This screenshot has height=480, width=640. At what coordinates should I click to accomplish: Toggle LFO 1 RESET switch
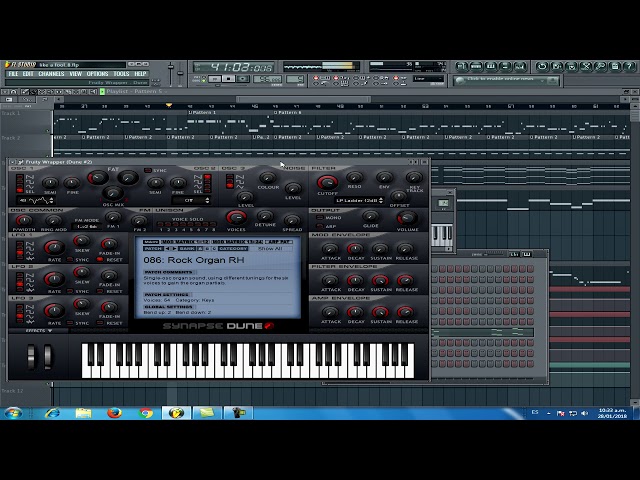100,260
